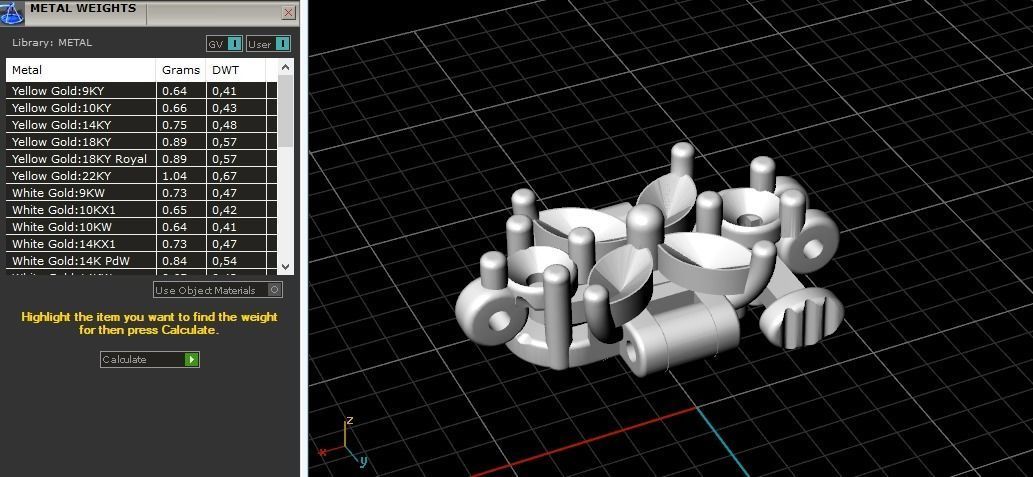This screenshot has width=1033, height=477.
Task: Click the 0,67 DWT value for 22KY
Action: [224, 176]
